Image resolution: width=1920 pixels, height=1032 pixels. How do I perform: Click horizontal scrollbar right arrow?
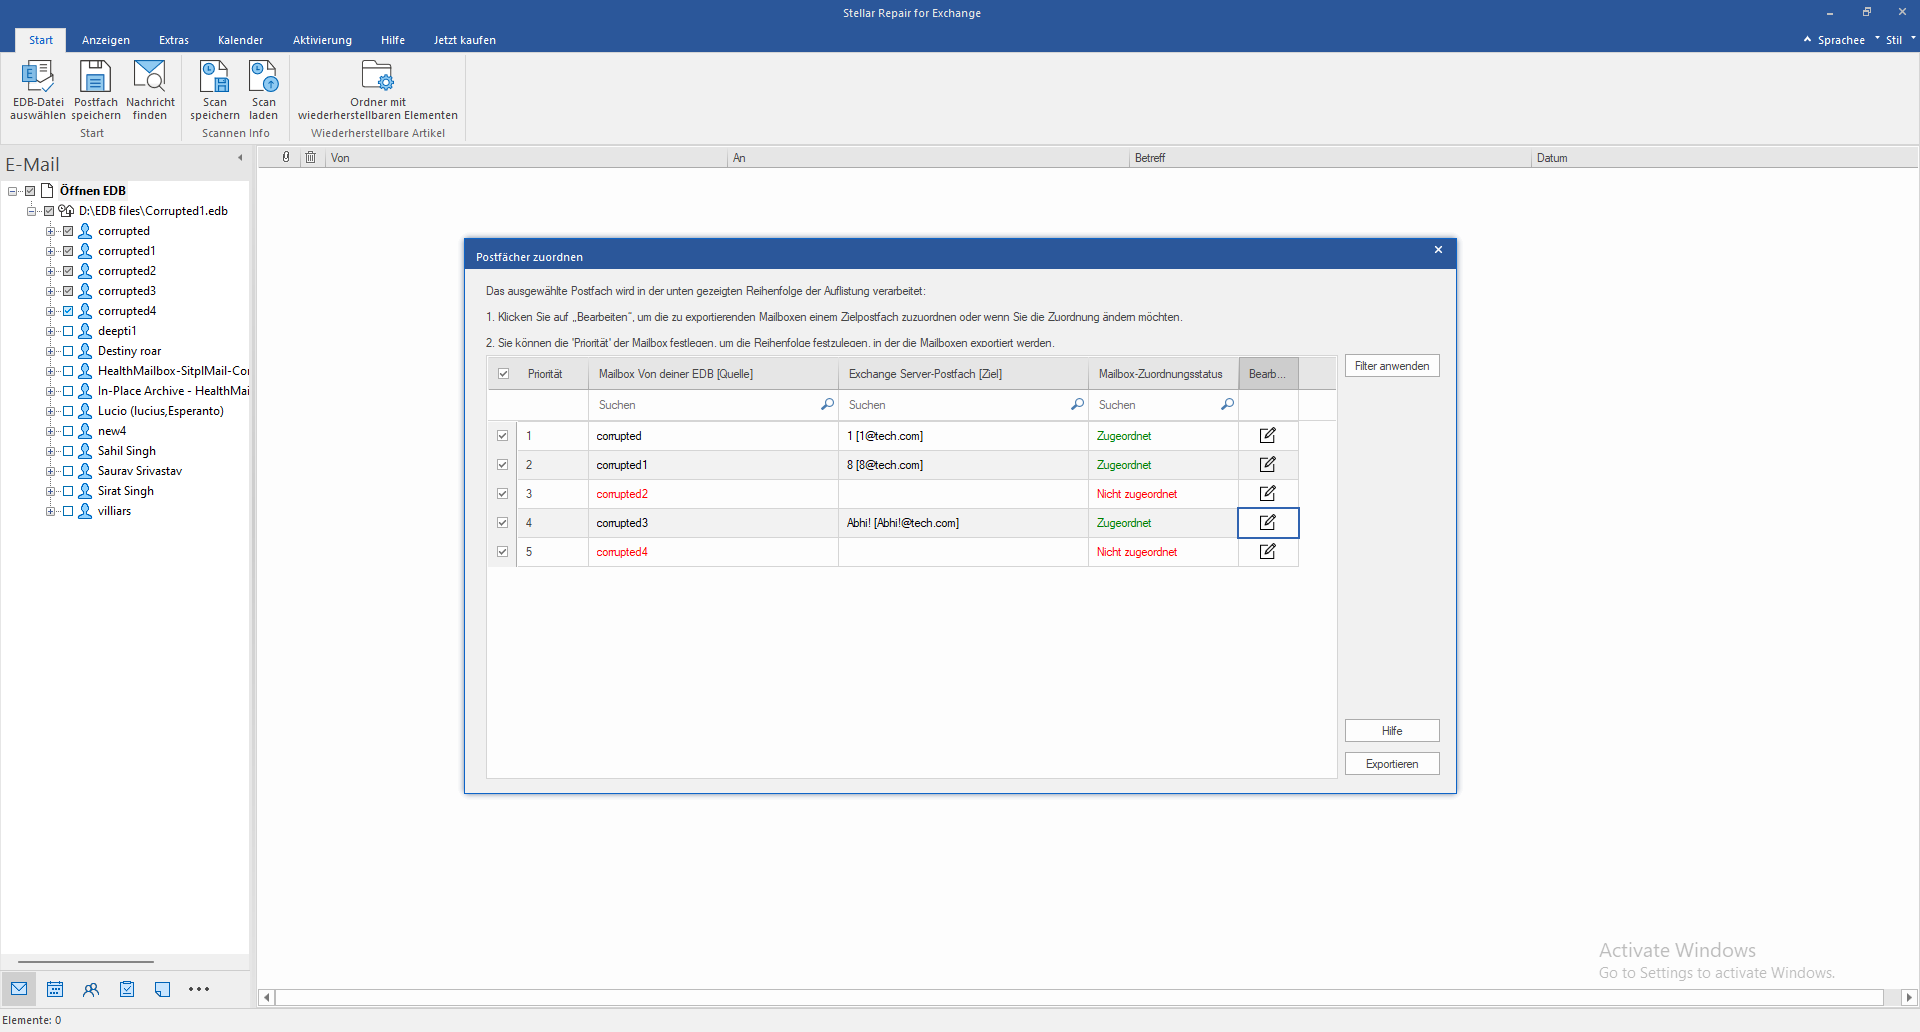pyautogui.click(x=1909, y=997)
